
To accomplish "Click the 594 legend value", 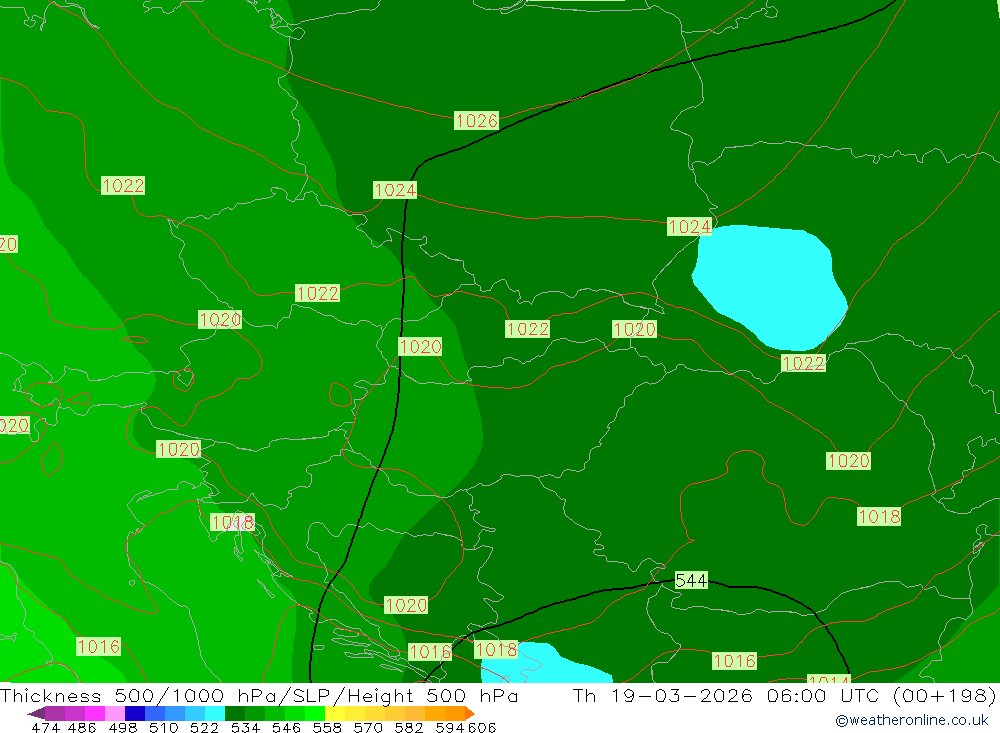I will [450, 727].
